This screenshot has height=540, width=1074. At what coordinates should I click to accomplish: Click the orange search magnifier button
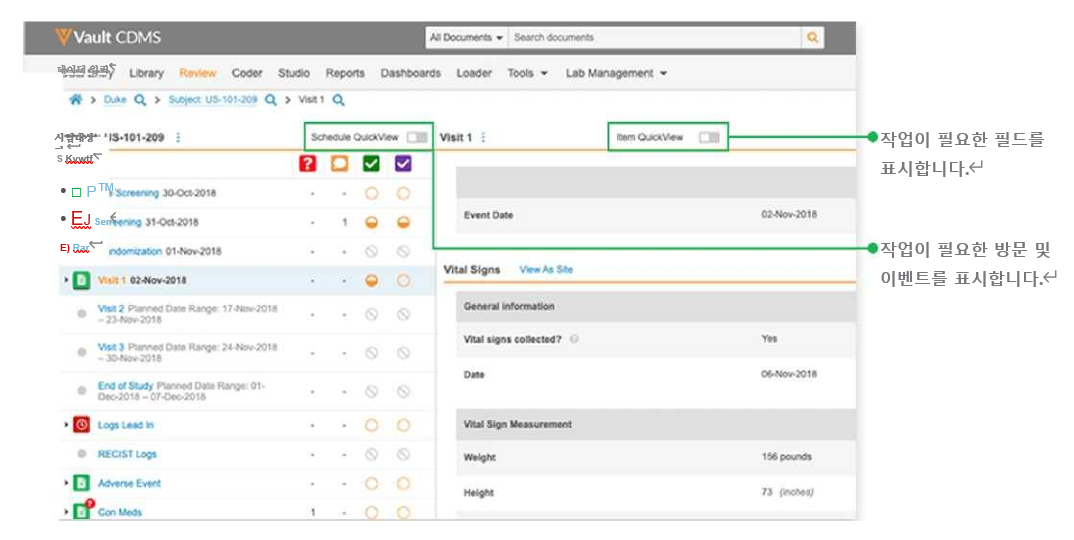813,38
